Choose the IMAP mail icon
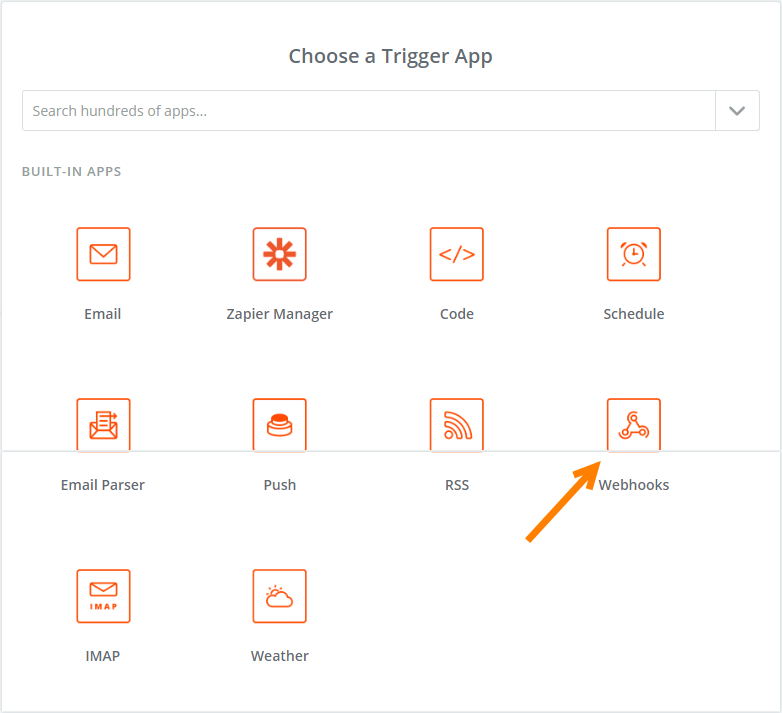The image size is (782, 713). (x=103, y=596)
